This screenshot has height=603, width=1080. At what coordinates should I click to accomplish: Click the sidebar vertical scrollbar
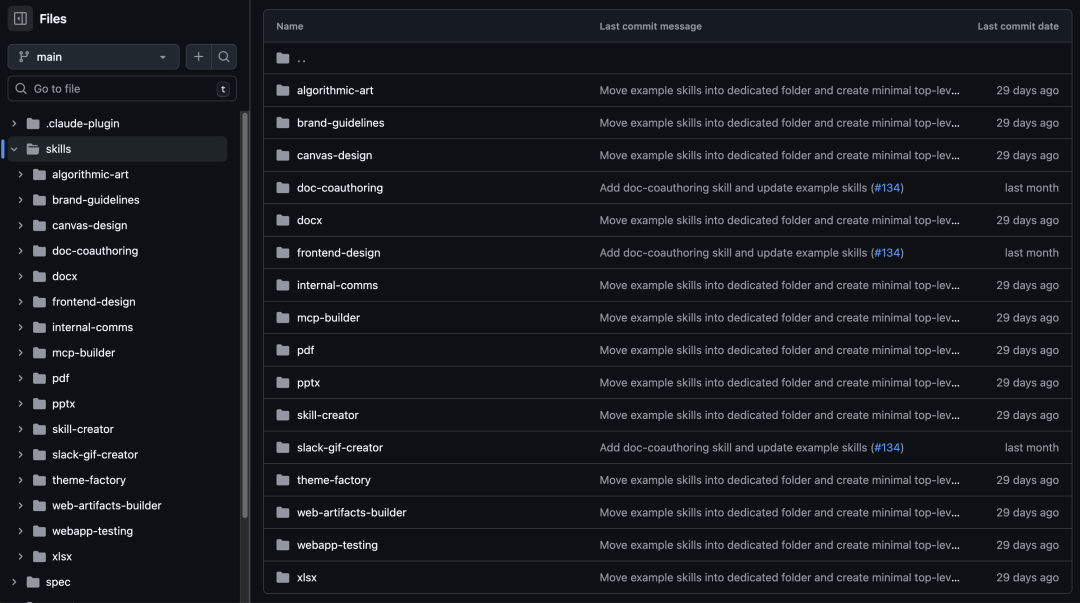245,315
